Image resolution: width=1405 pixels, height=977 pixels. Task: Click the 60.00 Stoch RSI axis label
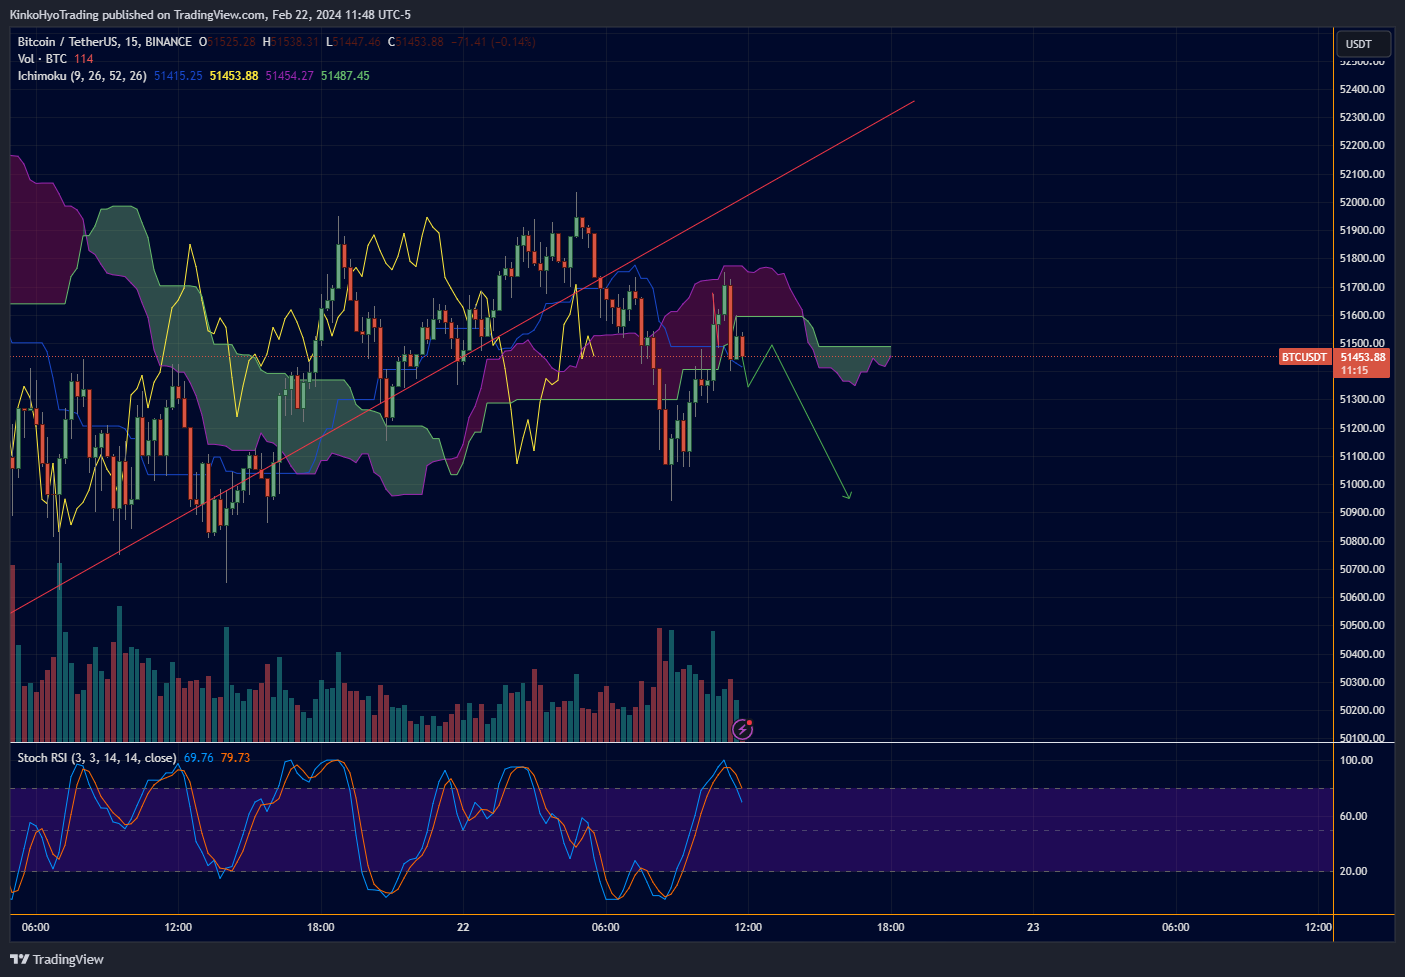click(1353, 816)
